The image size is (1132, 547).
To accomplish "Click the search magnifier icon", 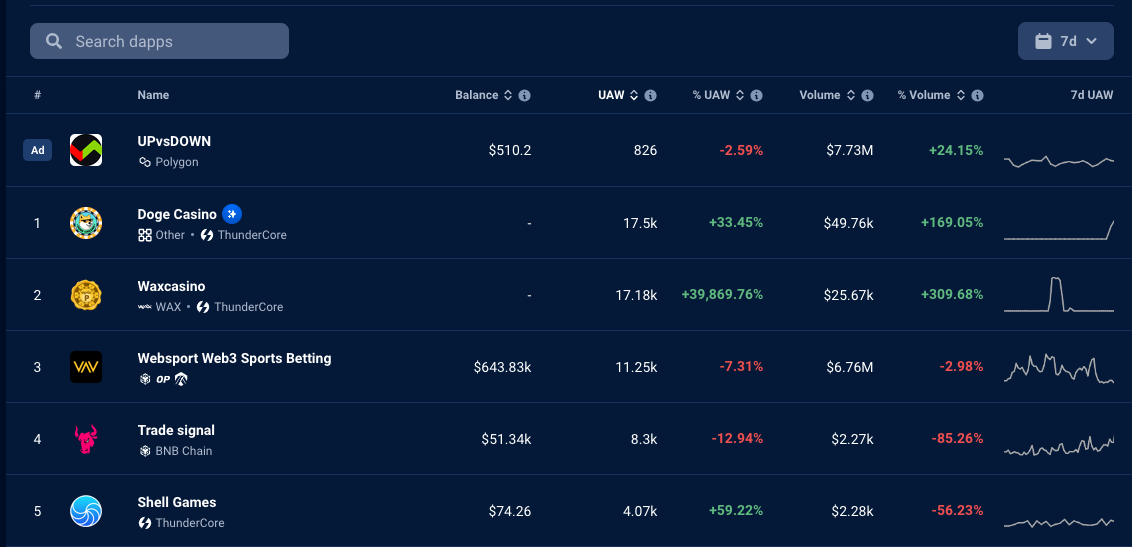I will click(53, 41).
